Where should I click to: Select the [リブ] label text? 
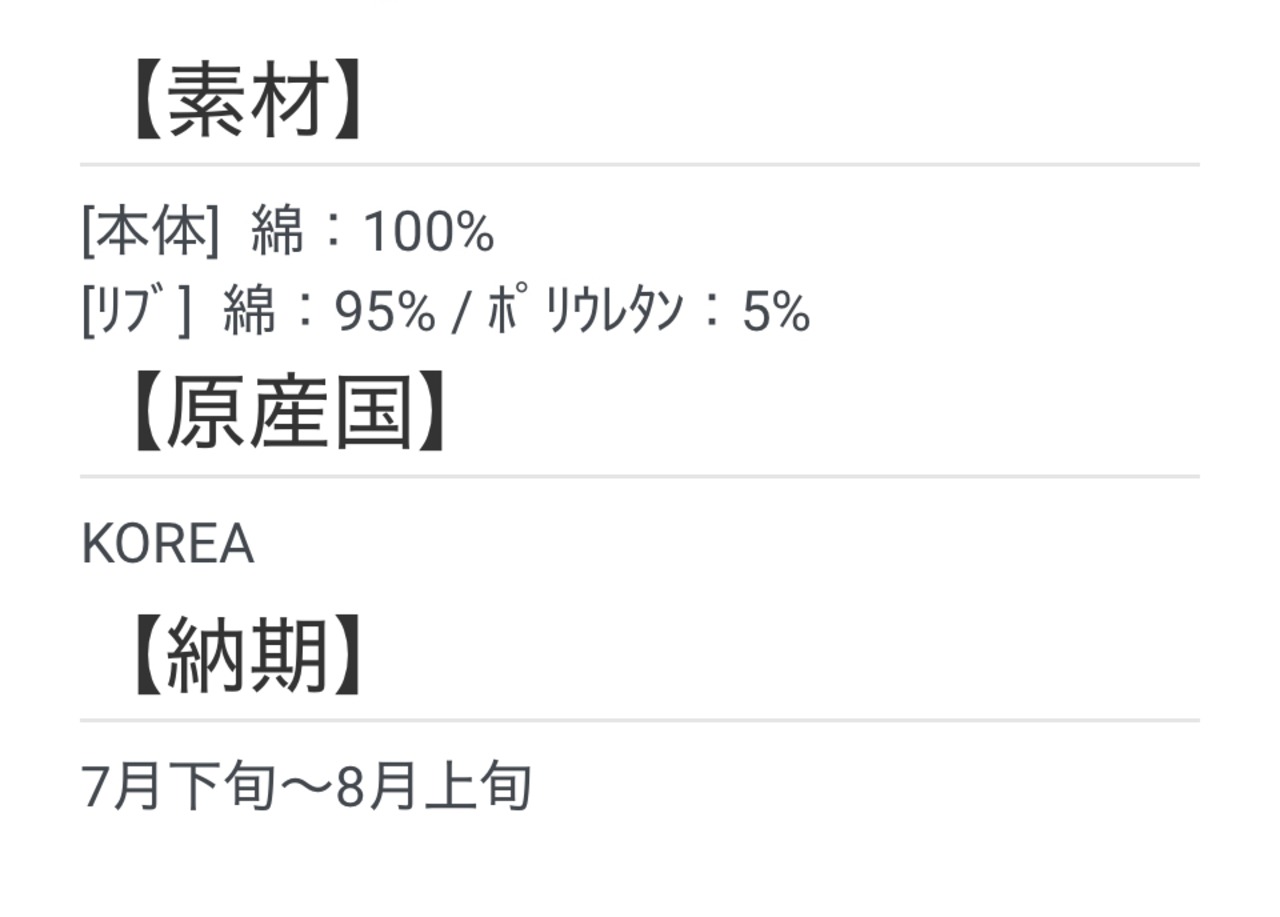pyautogui.click(x=135, y=311)
